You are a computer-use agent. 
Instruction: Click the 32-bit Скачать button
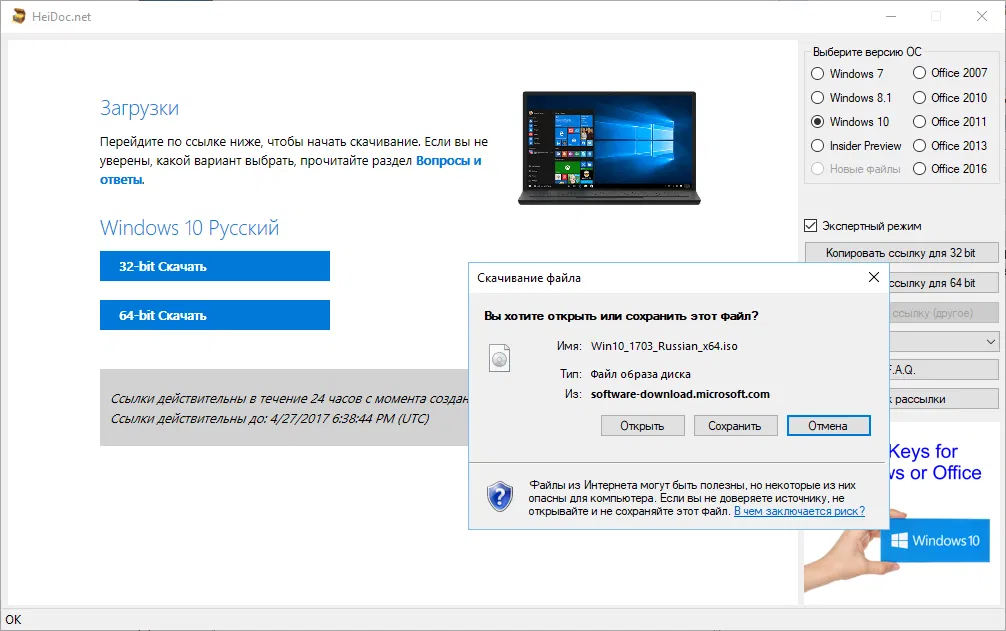click(x=214, y=266)
